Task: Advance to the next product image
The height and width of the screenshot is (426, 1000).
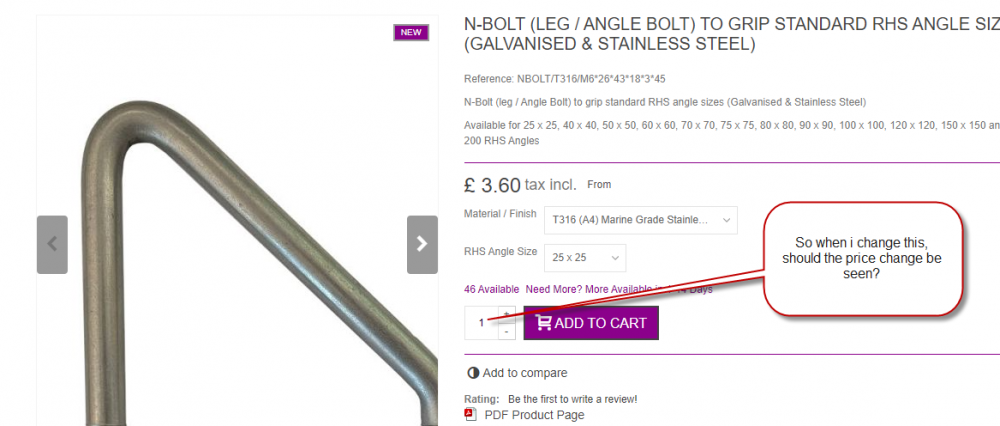Action: (422, 244)
